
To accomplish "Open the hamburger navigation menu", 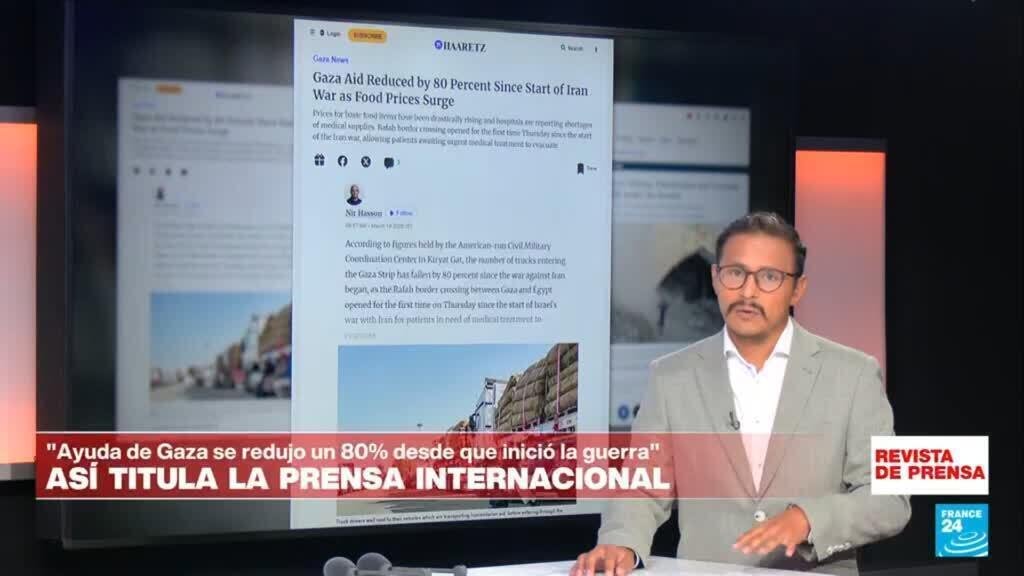I will 311,33.
